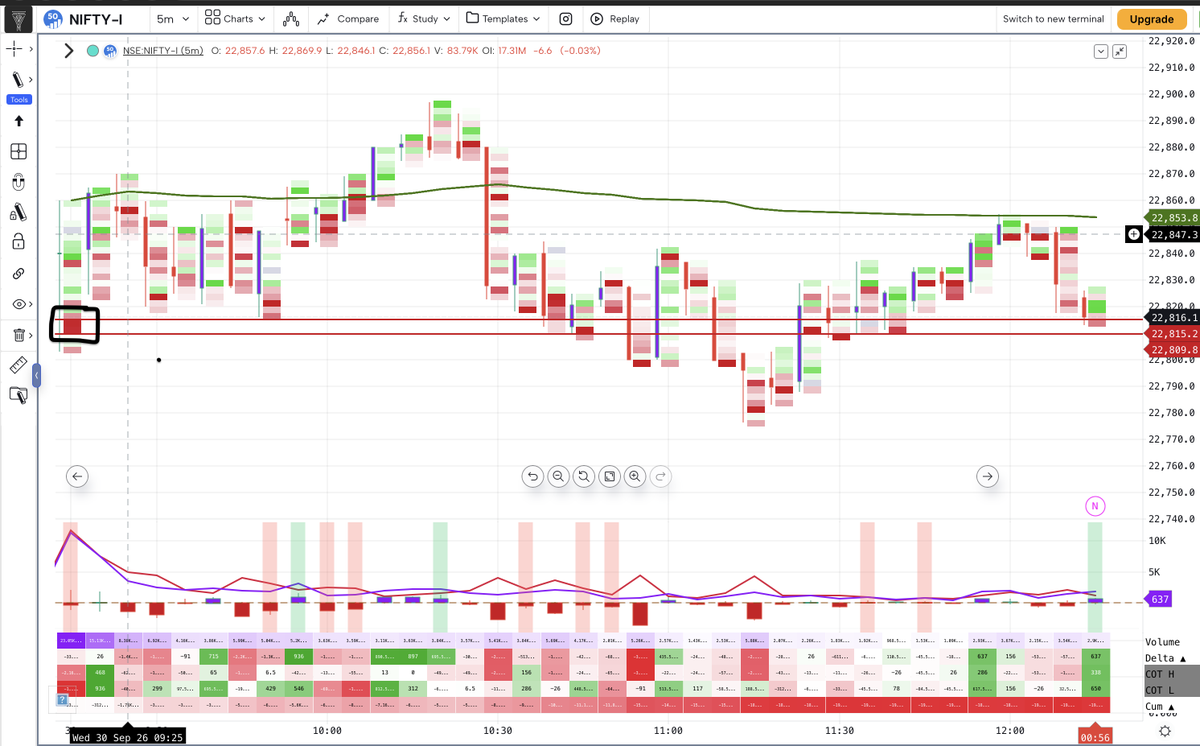1200x746 pixels.
Task: Click the orange Upgrade button
Action: point(1151,18)
